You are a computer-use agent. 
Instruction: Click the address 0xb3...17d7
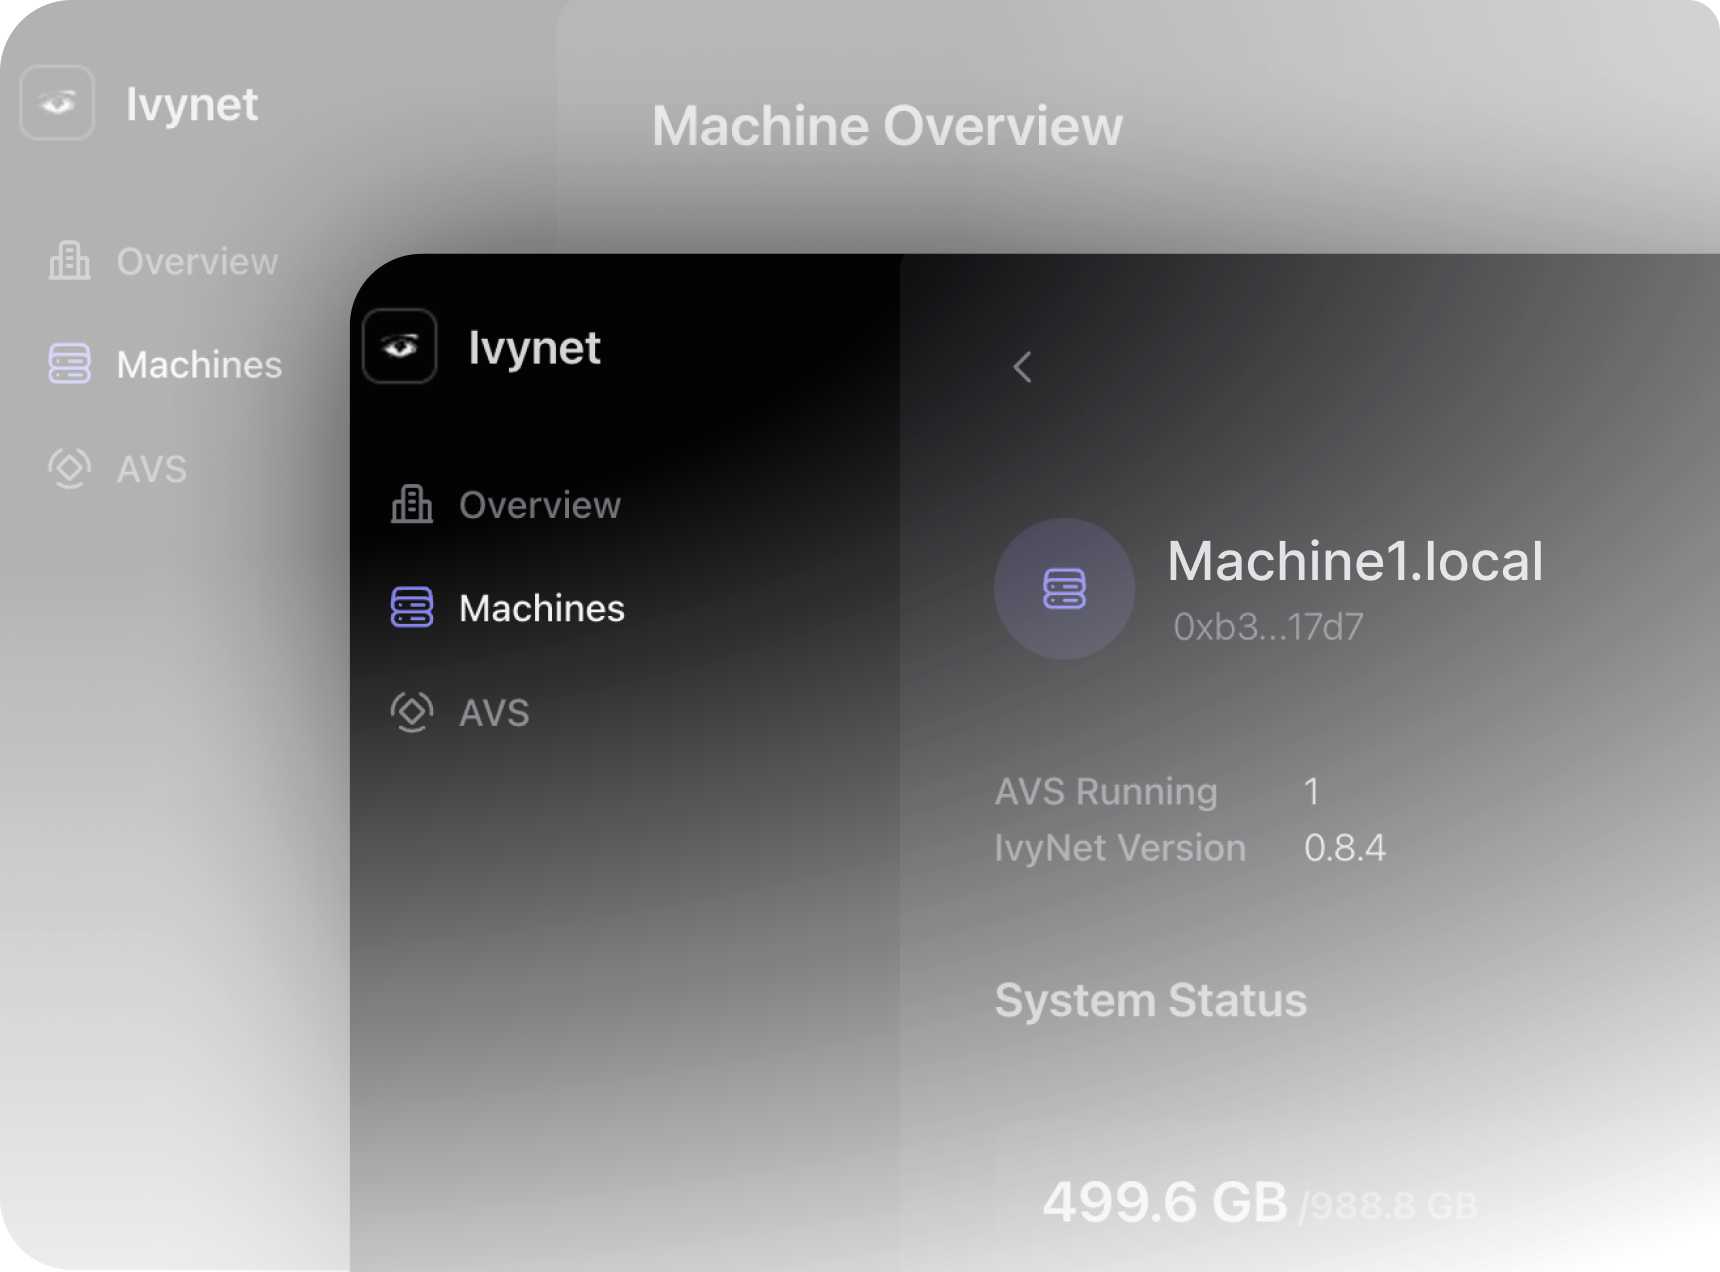pos(1268,627)
